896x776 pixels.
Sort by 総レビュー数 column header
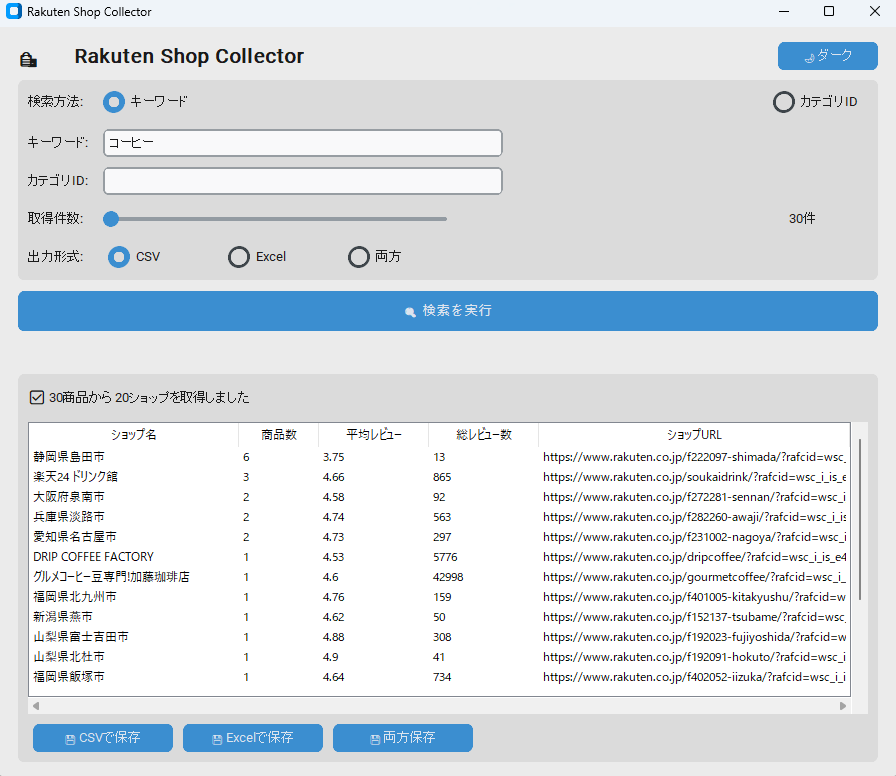pos(483,434)
